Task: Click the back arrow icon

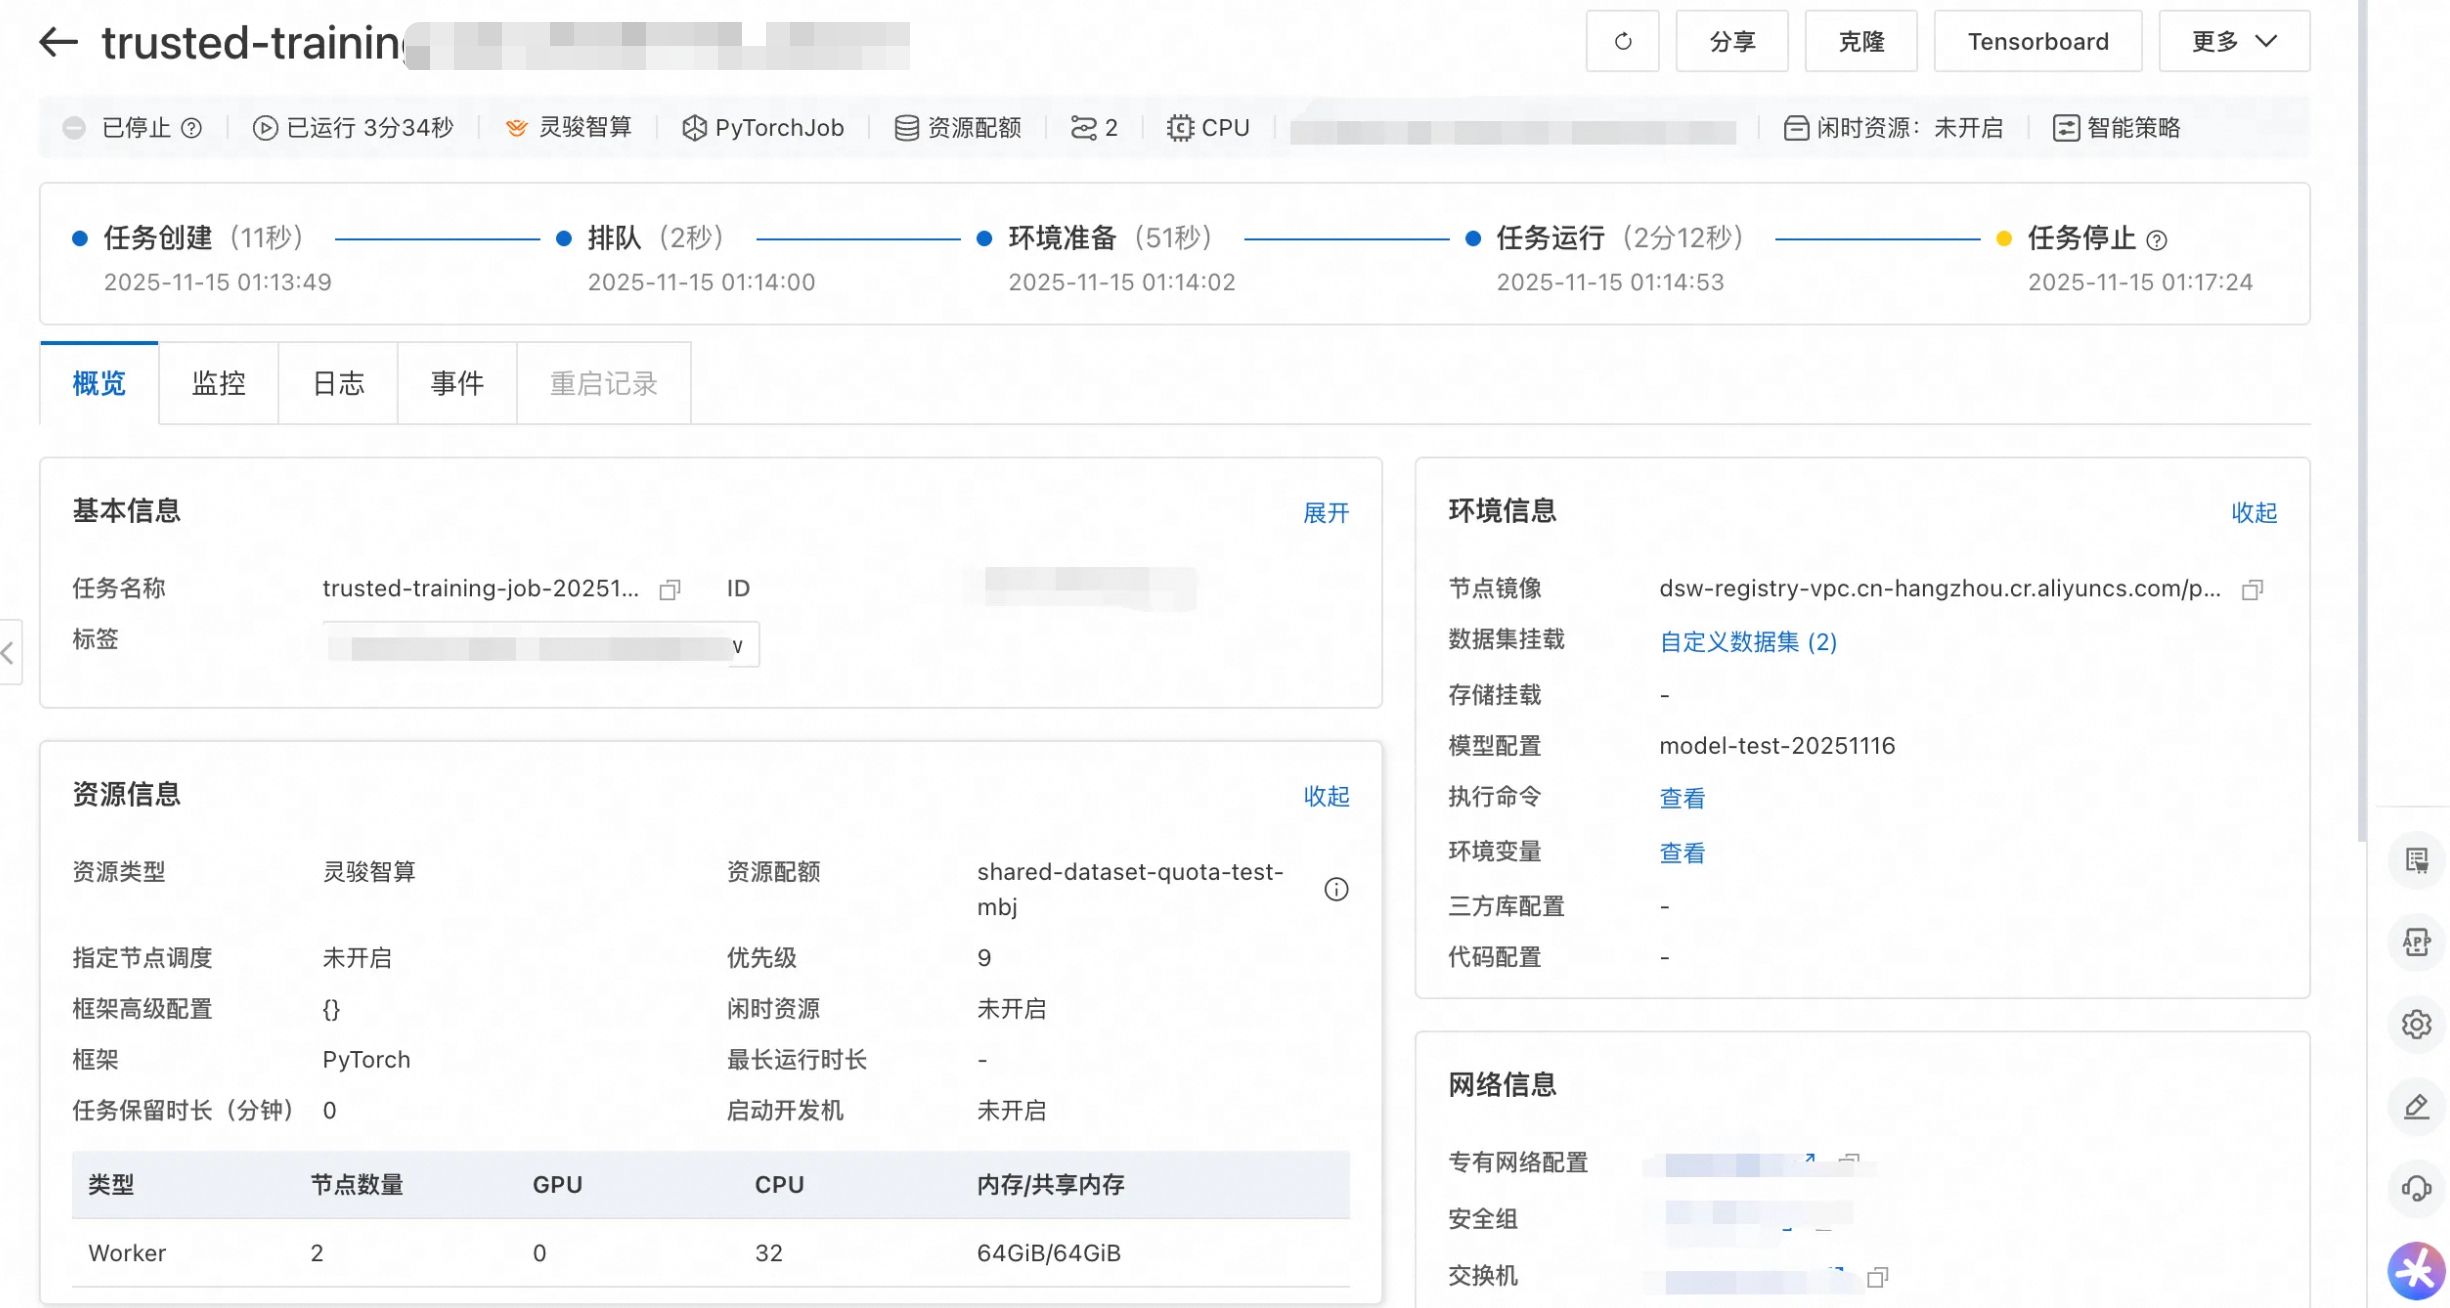Action: 58,42
